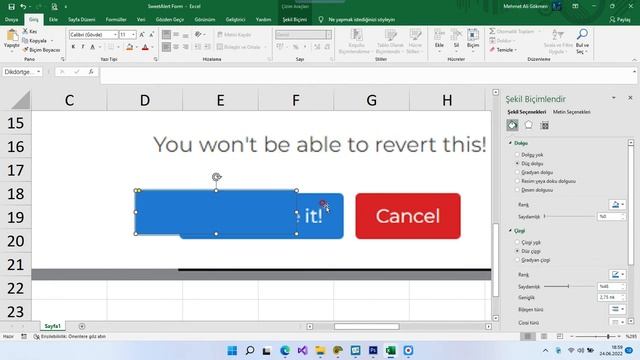Increase font size with larger A icon
640x360 pixels.
[142, 35]
